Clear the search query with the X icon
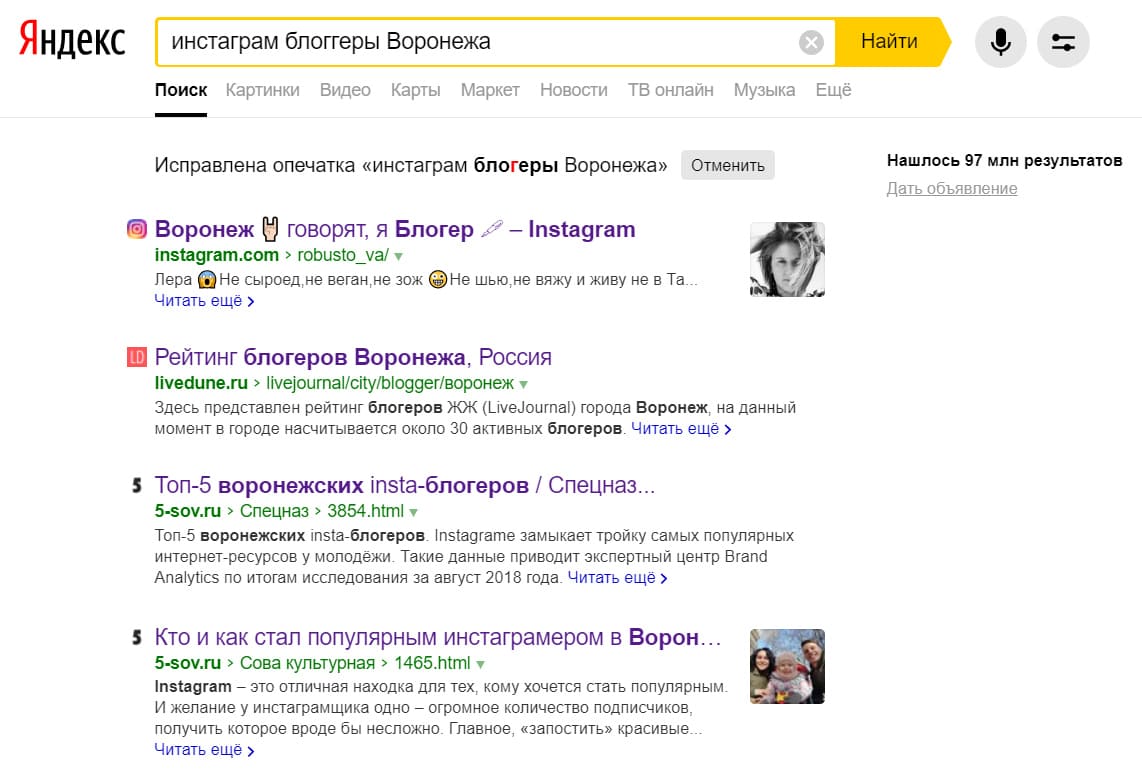The width and height of the screenshot is (1142, 778). pos(811,42)
